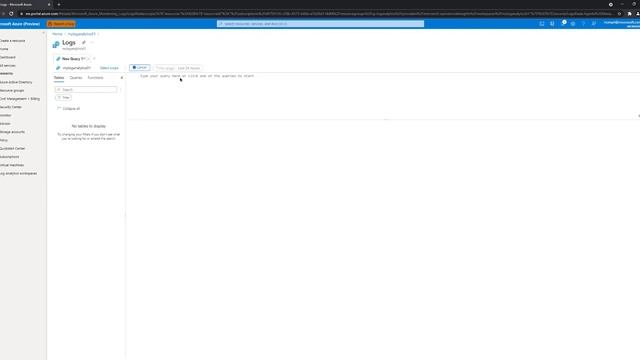
Task: Click the Select scope link
Action: [109, 68]
